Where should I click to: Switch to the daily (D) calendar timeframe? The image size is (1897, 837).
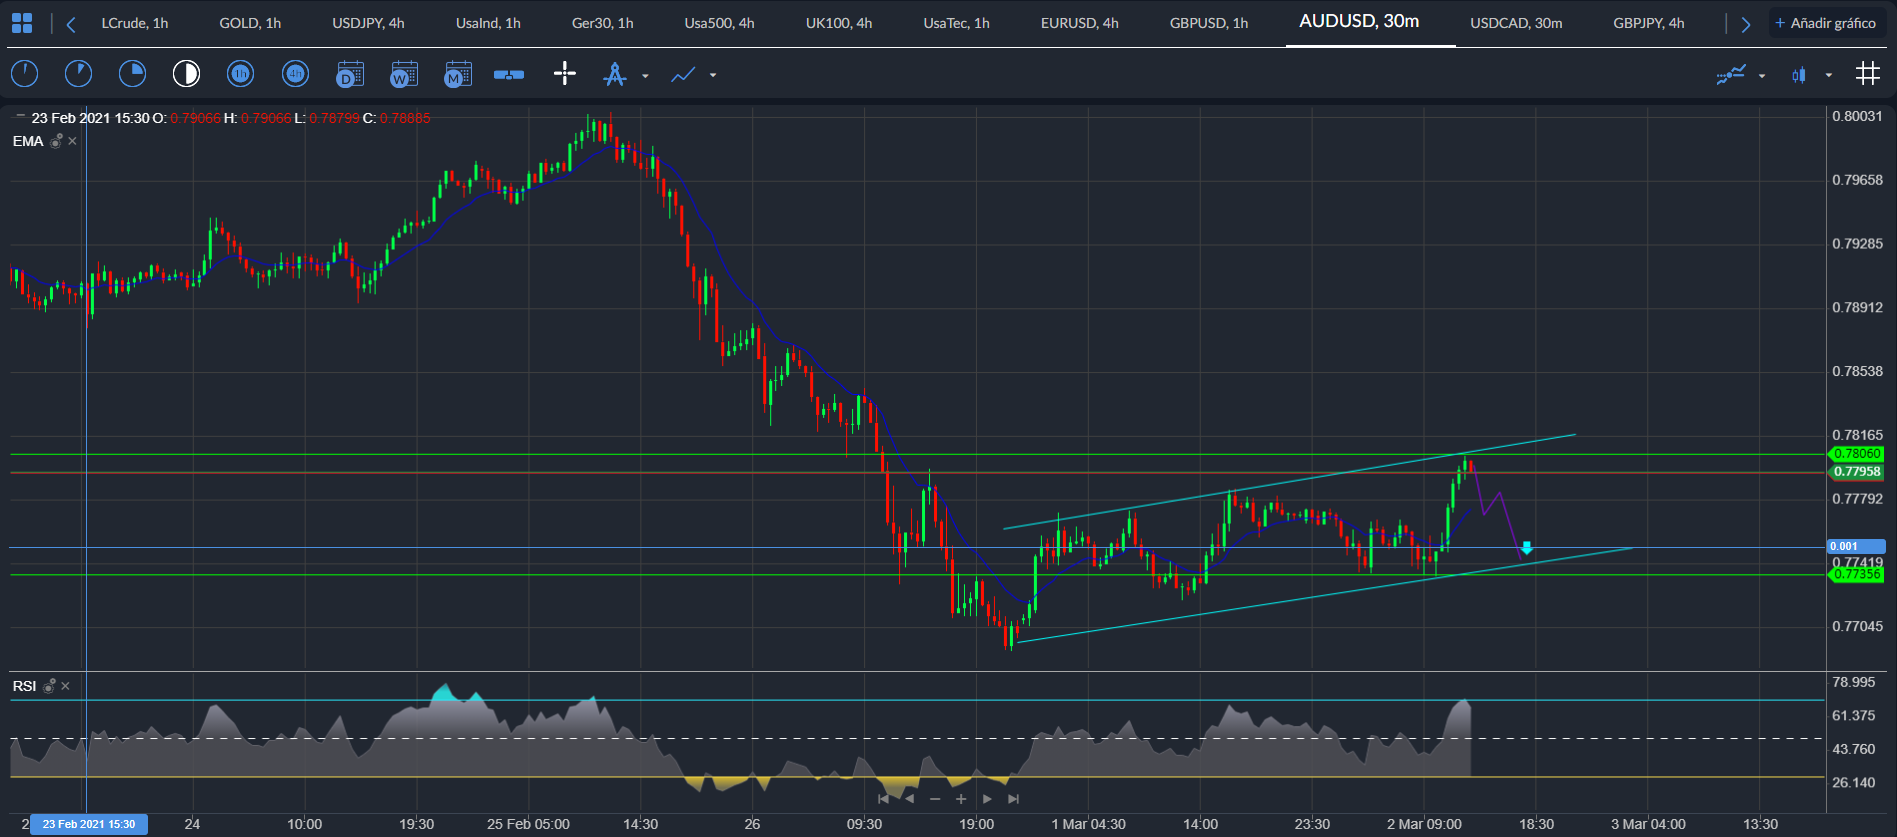[x=350, y=75]
